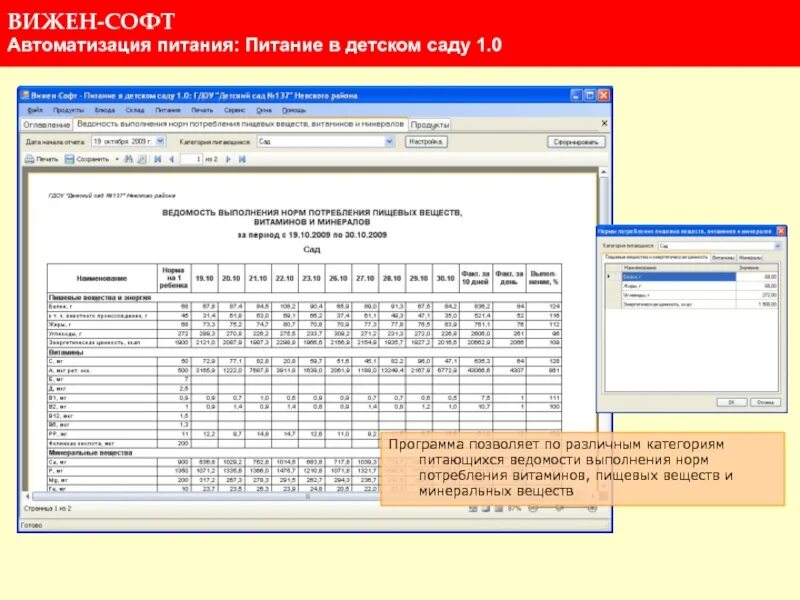Click the value cell of the Белки row
This screenshot has width=800, height=600.
[x=757, y=277]
